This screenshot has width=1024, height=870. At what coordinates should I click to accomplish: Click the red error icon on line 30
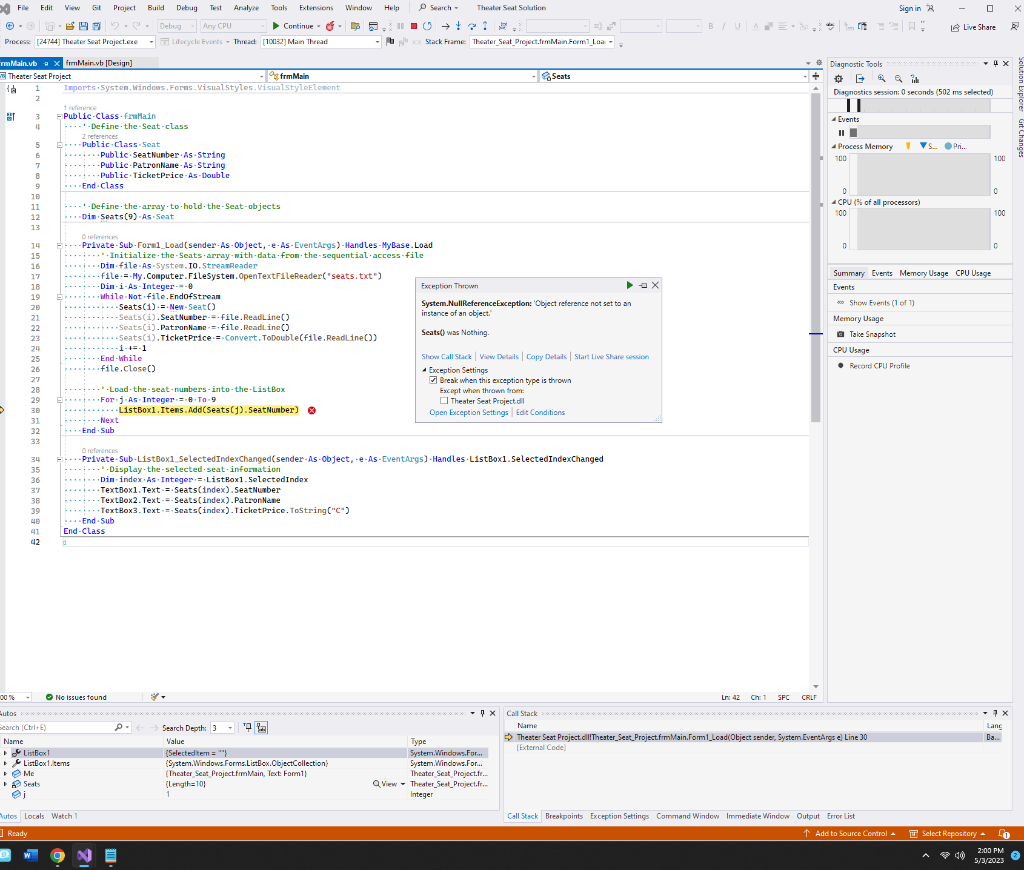pos(312,410)
